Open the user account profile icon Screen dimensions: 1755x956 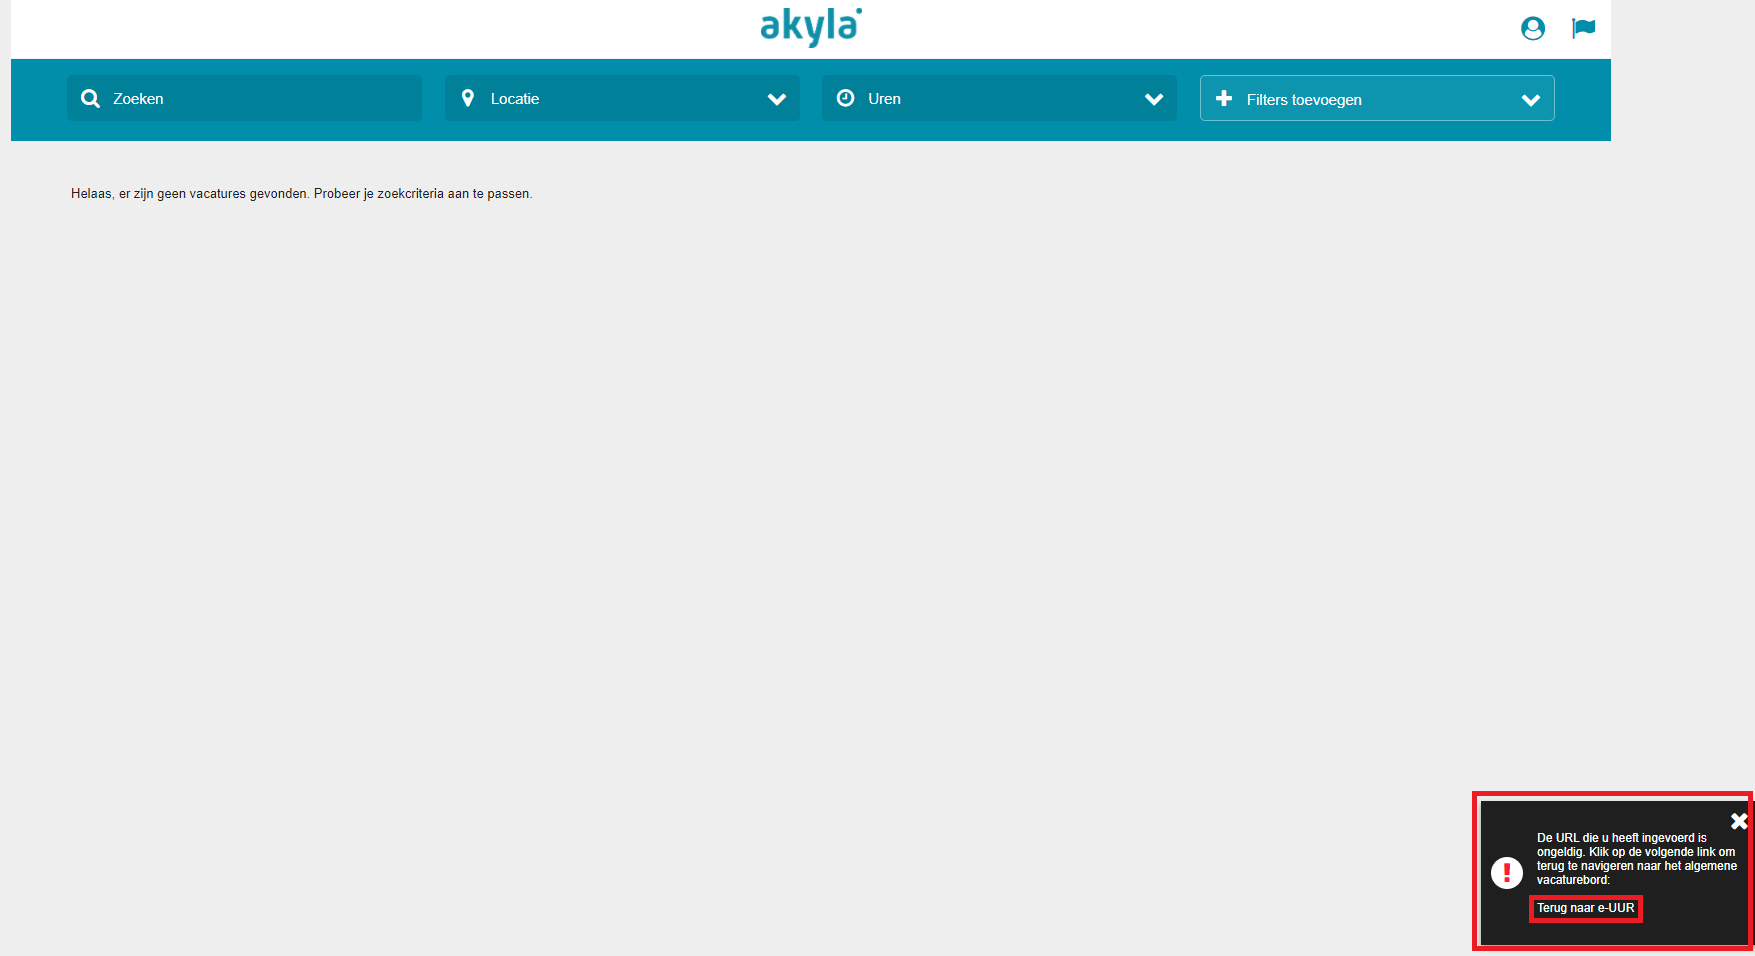1532,28
